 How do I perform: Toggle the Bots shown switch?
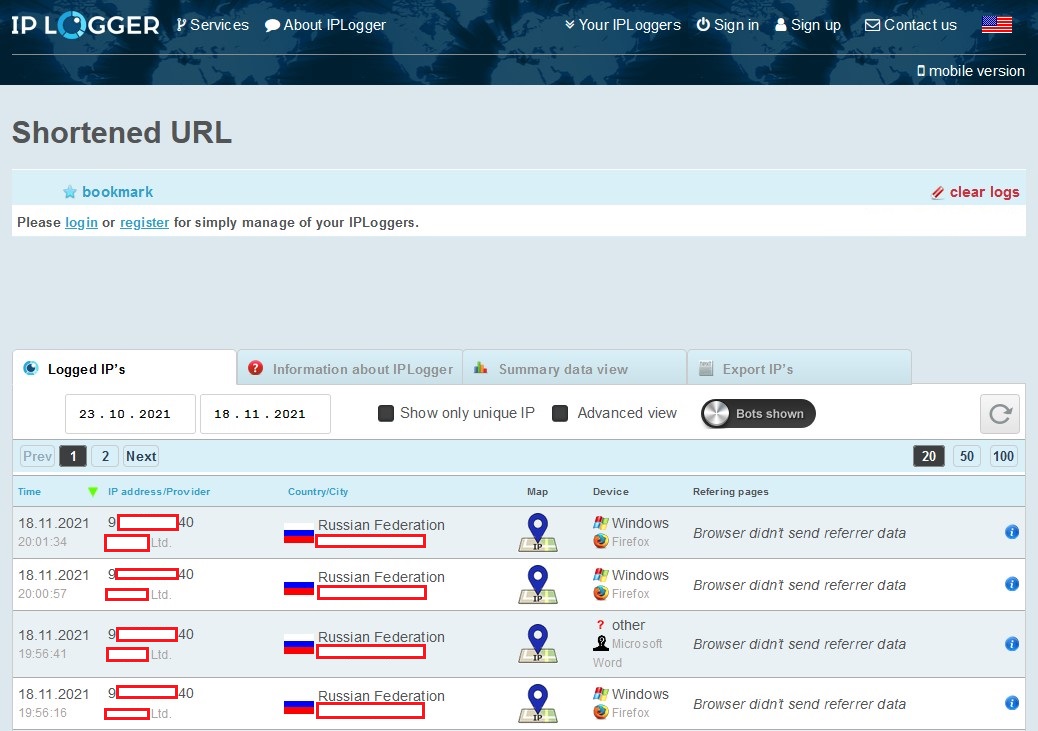click(x=758, y=414)
